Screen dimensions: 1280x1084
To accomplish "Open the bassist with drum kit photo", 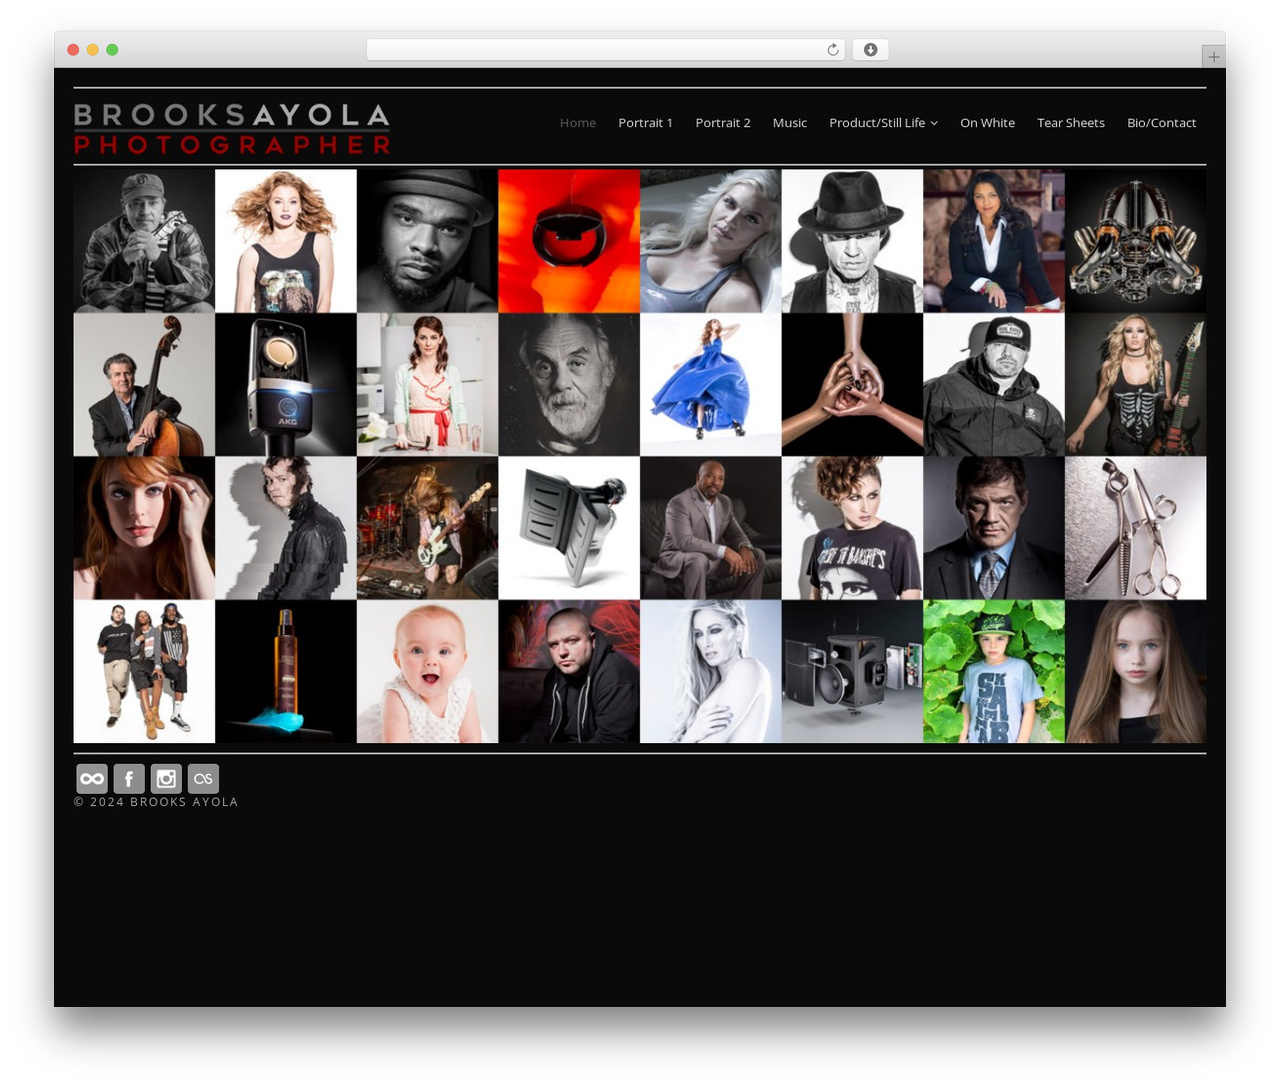I will coord(427,528).
